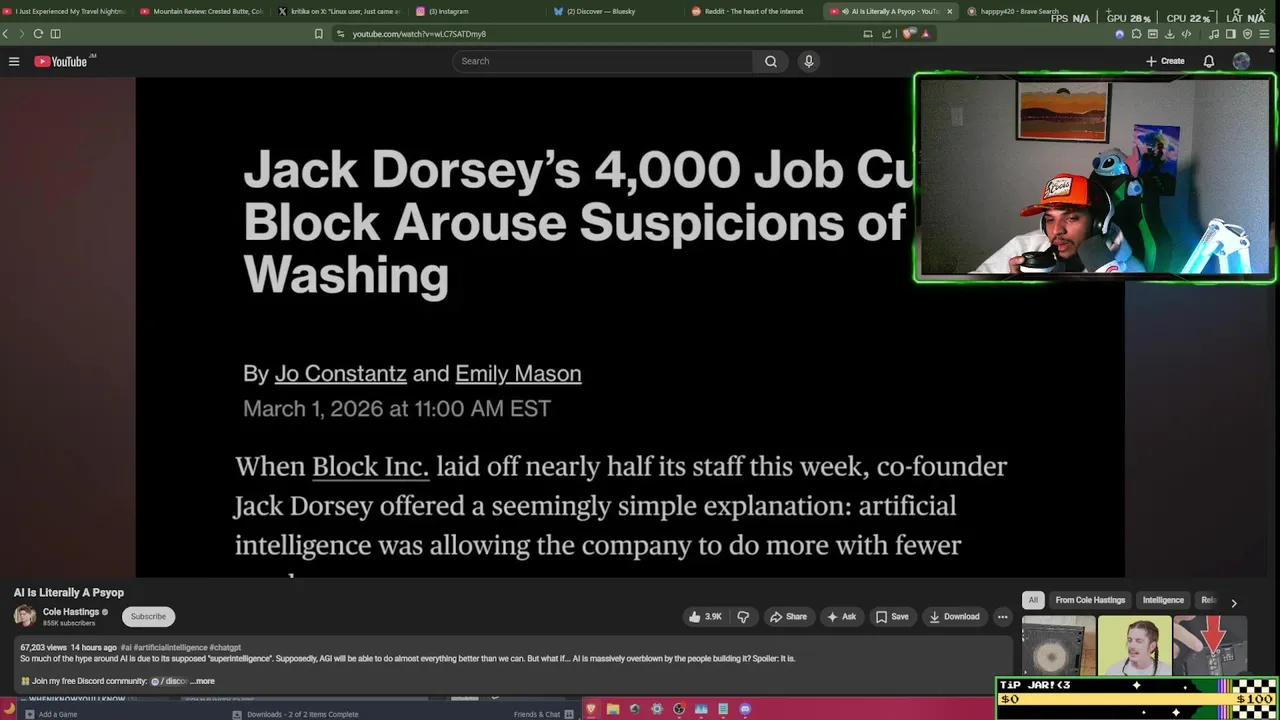Open the Create dropdown button
Image resolution: width=1280 pixels, height=720 pixels.
click(x=1166, y=61)
